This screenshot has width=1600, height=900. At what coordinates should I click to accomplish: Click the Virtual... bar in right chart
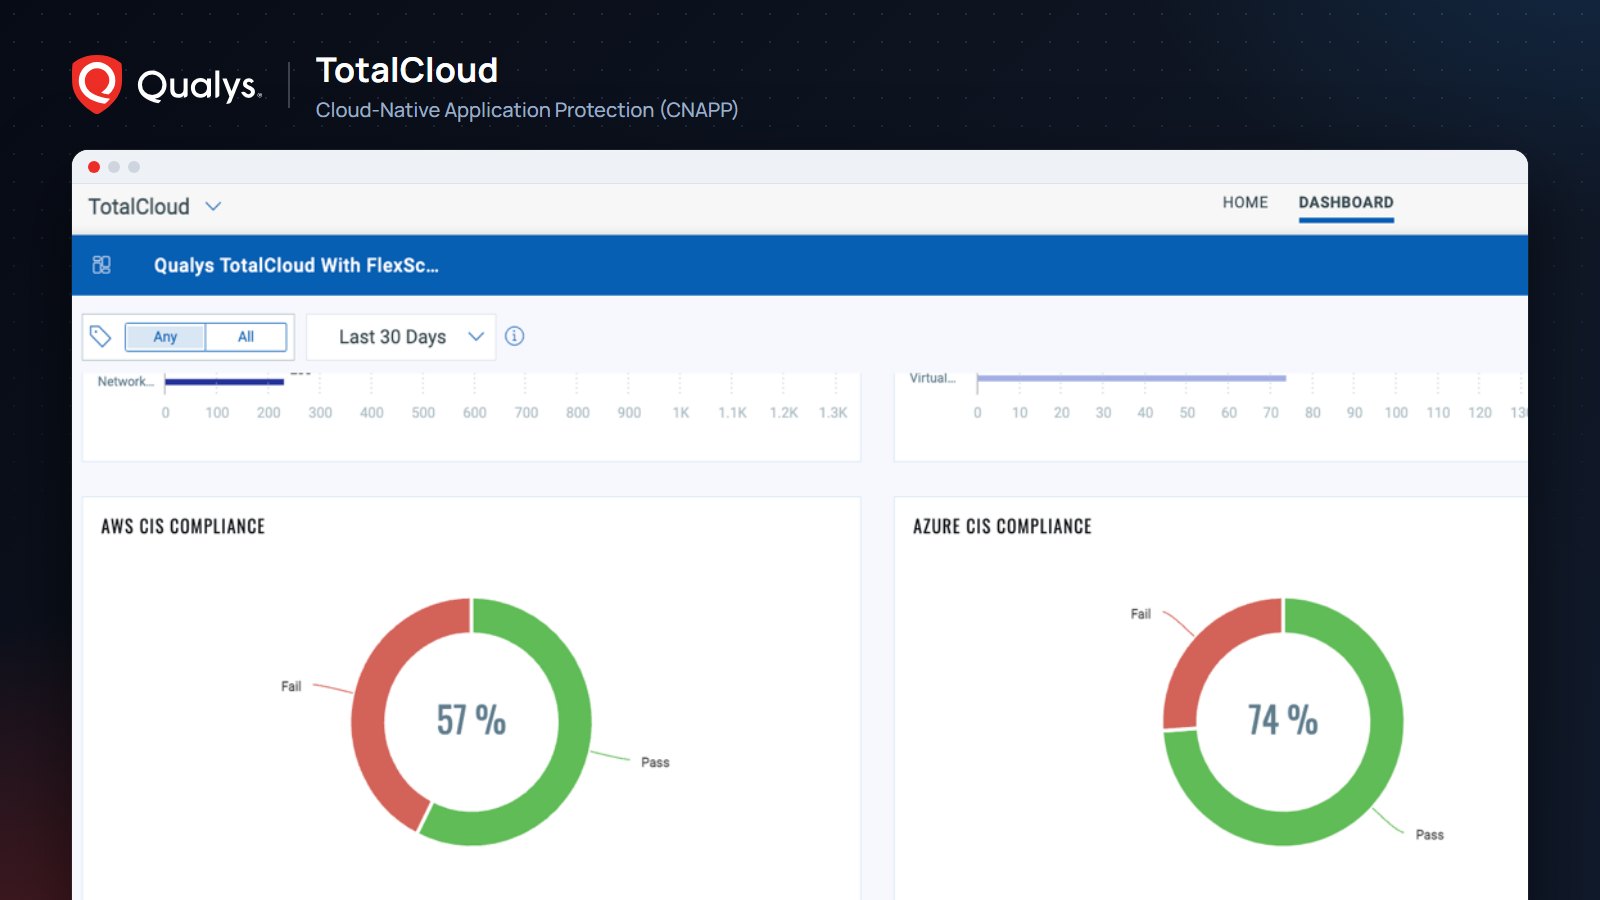[1131, 378]
